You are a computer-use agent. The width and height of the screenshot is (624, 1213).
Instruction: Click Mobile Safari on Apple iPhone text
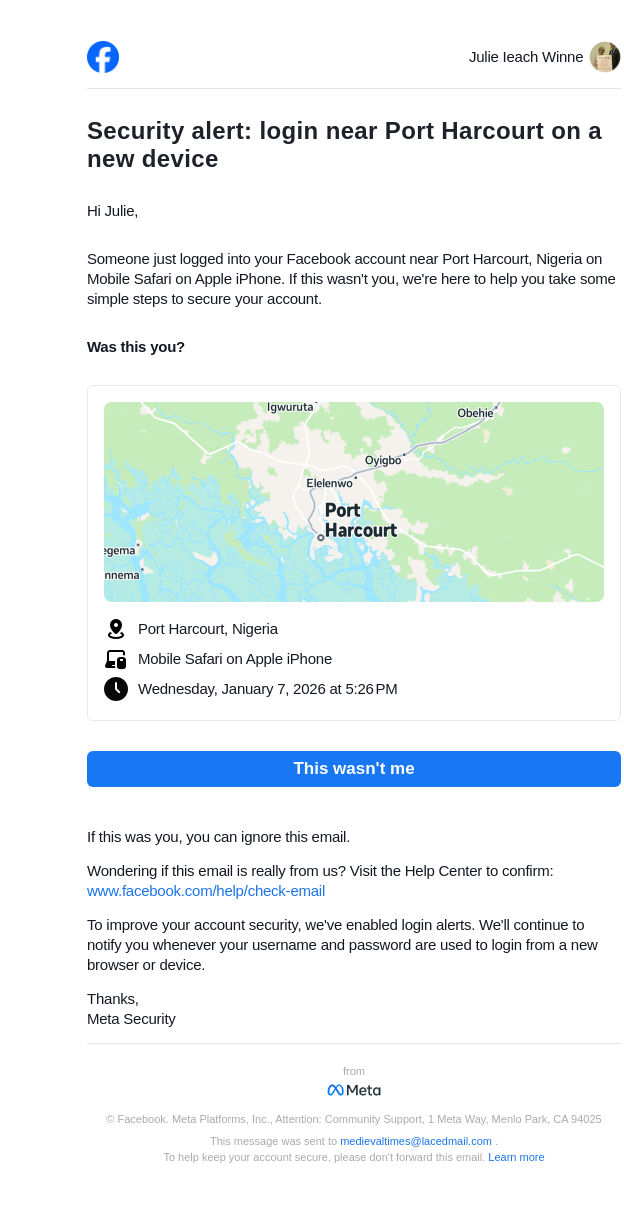(235, 659)
